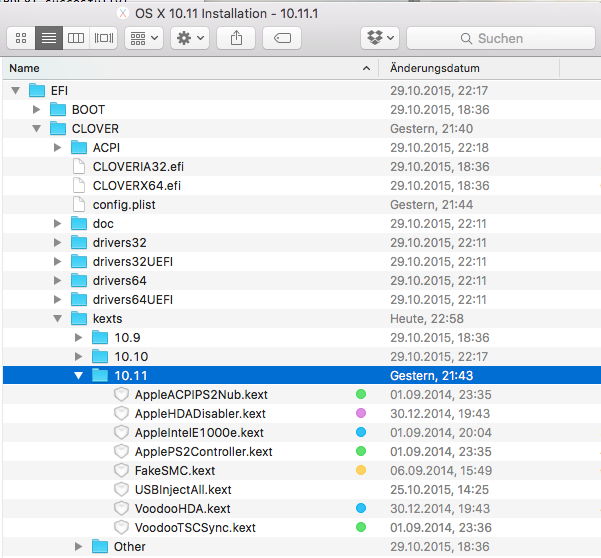Switch to Cover Flow view
601x558 pixels.
pyautogui.click(x=104, y=38)
